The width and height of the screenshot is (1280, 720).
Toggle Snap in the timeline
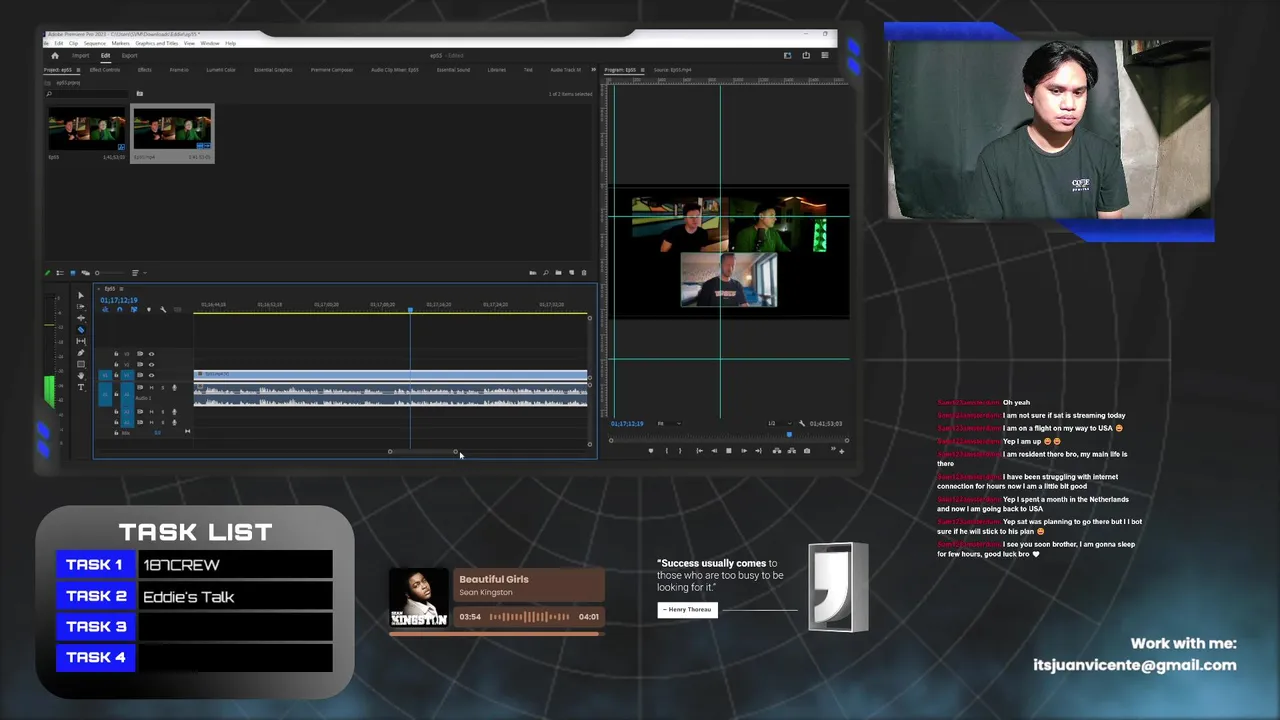[x=119, y=309]
